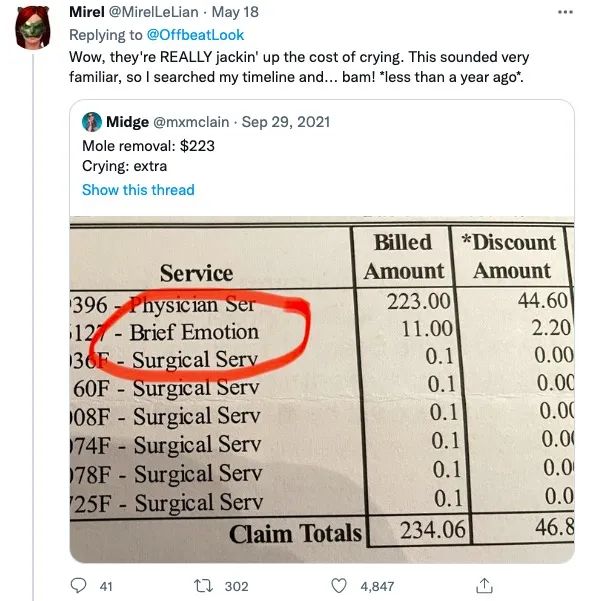Image resolution: width=591 pixels, height=601 pixels.
Task: Click the 4,847 likes count
Action: (377, 586)
